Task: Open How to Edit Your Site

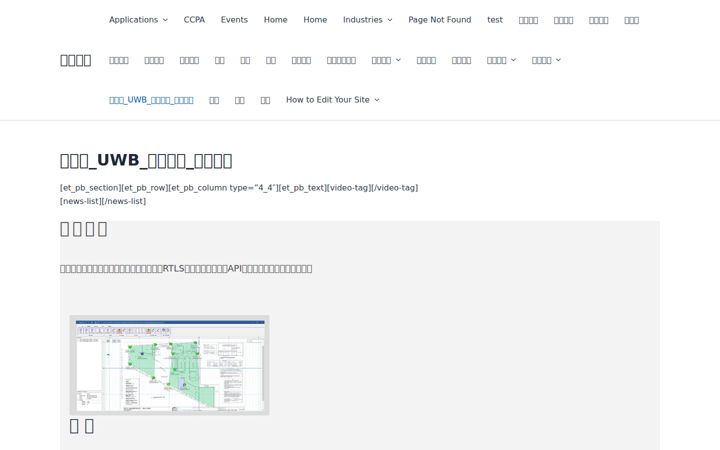Action: (x=328, y=100)
